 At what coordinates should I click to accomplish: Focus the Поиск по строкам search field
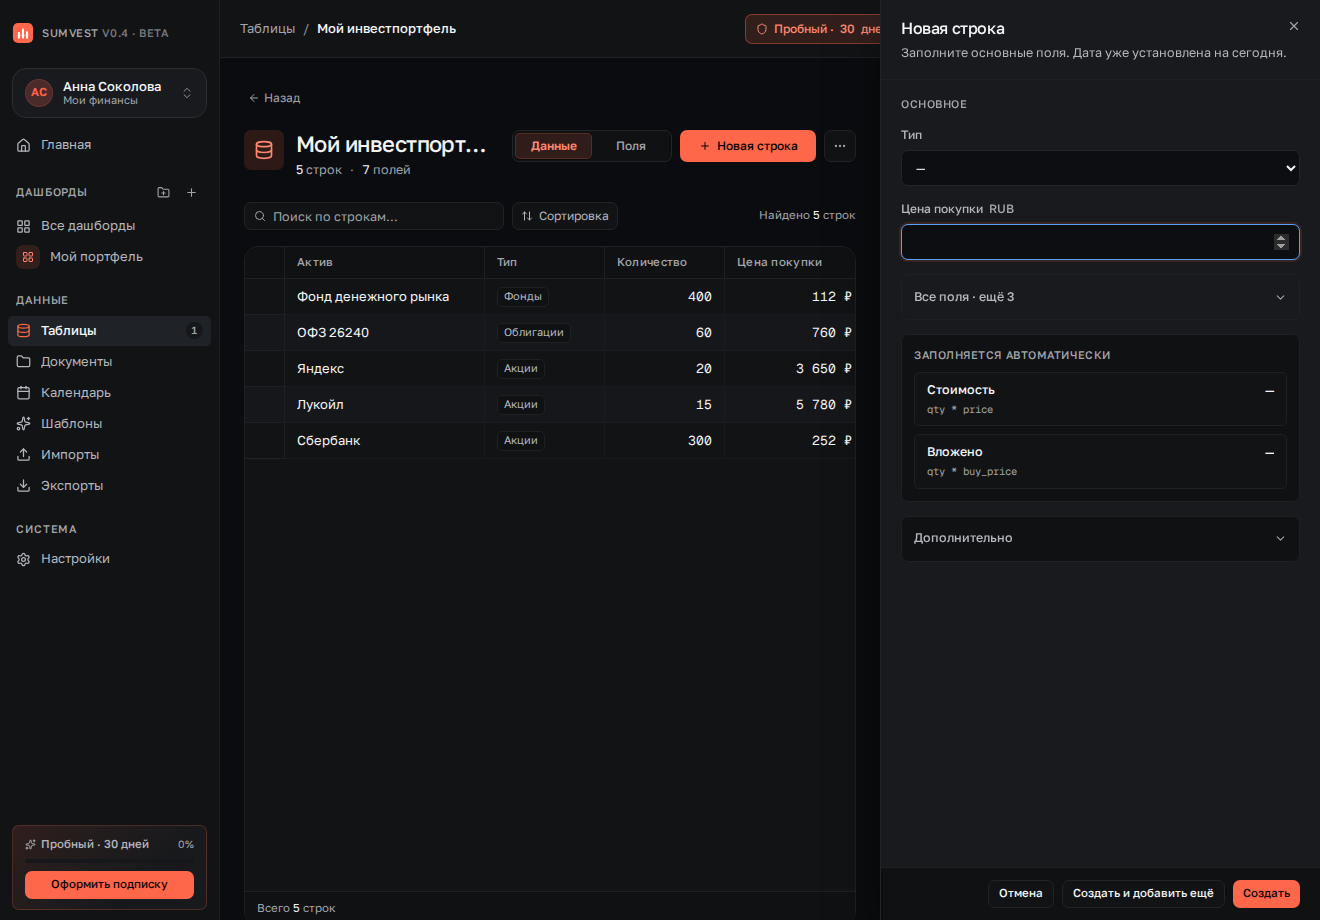[374, 216]
